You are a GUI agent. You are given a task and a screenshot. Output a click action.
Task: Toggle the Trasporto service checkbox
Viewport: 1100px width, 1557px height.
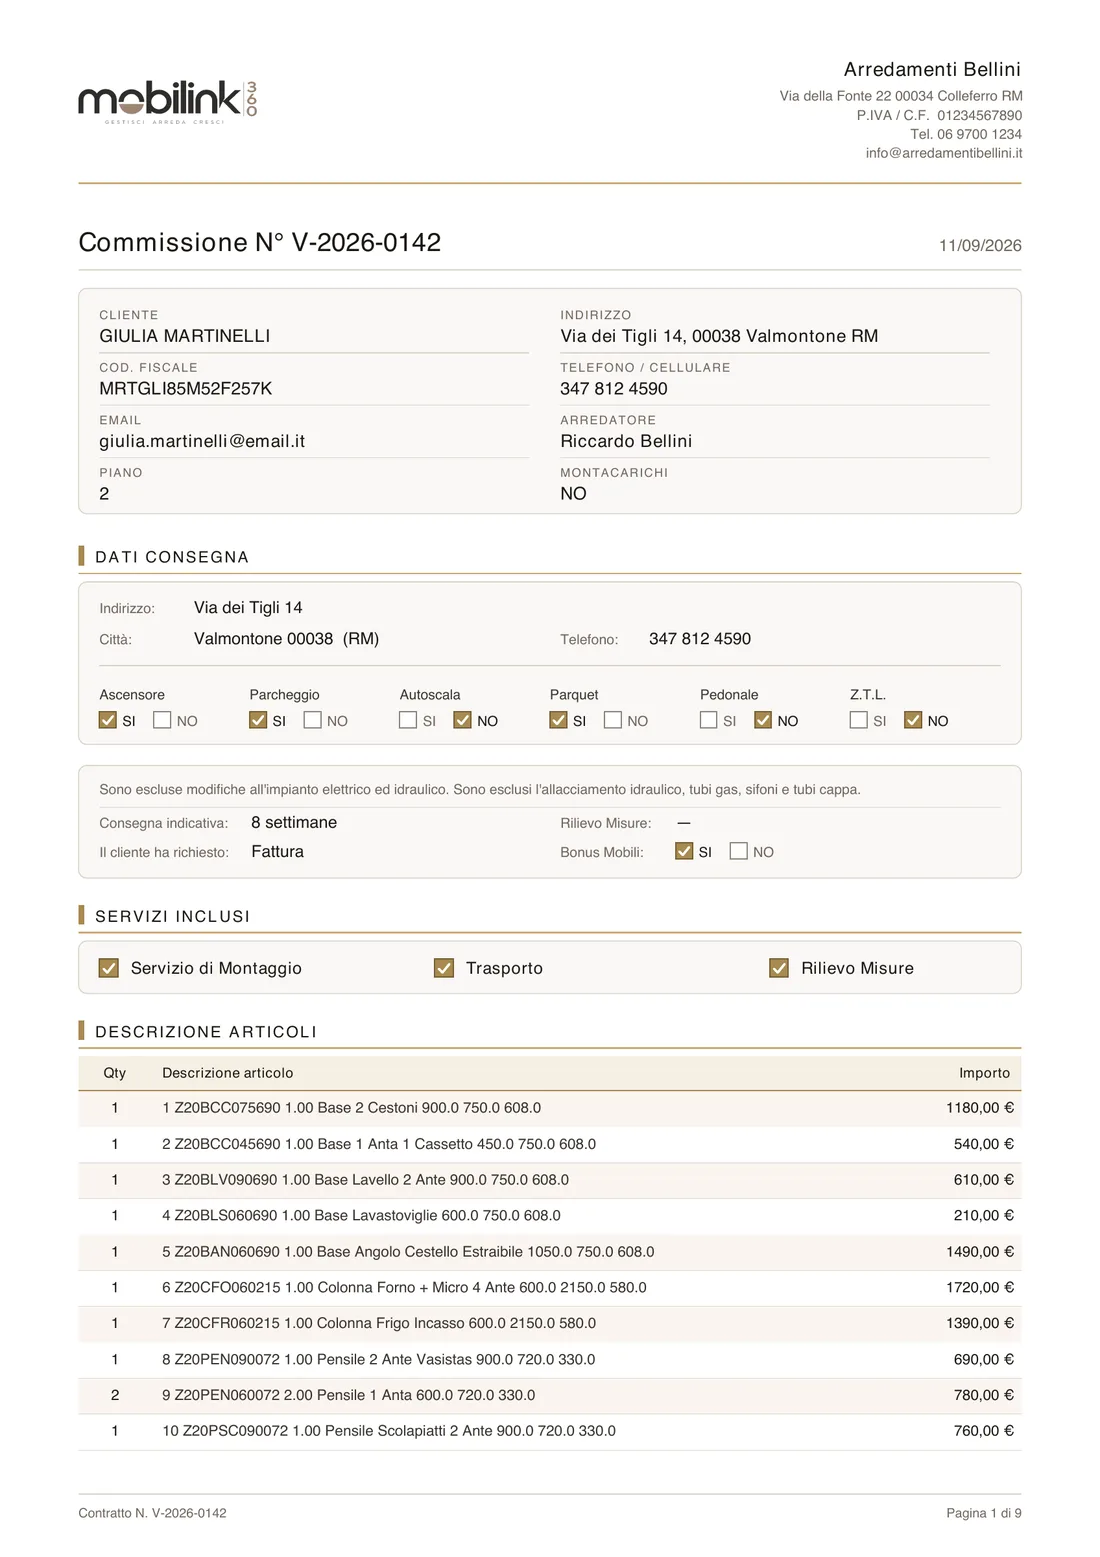click(x=444, y=968)
